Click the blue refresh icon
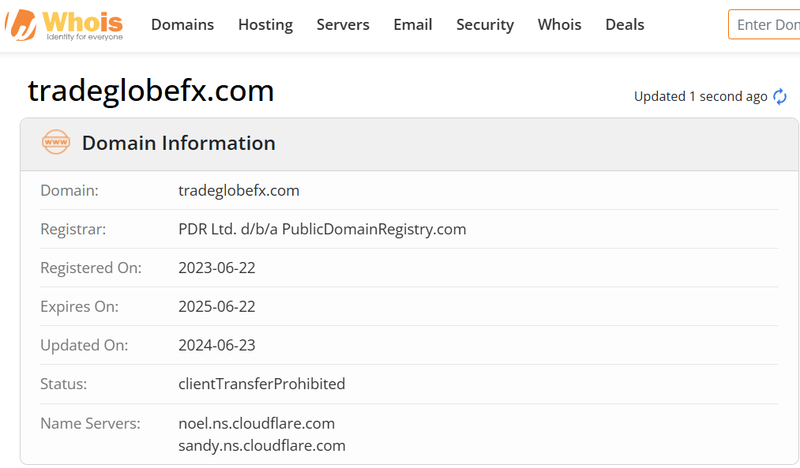This screenshot has width=800, height=468. click(780, 96)
